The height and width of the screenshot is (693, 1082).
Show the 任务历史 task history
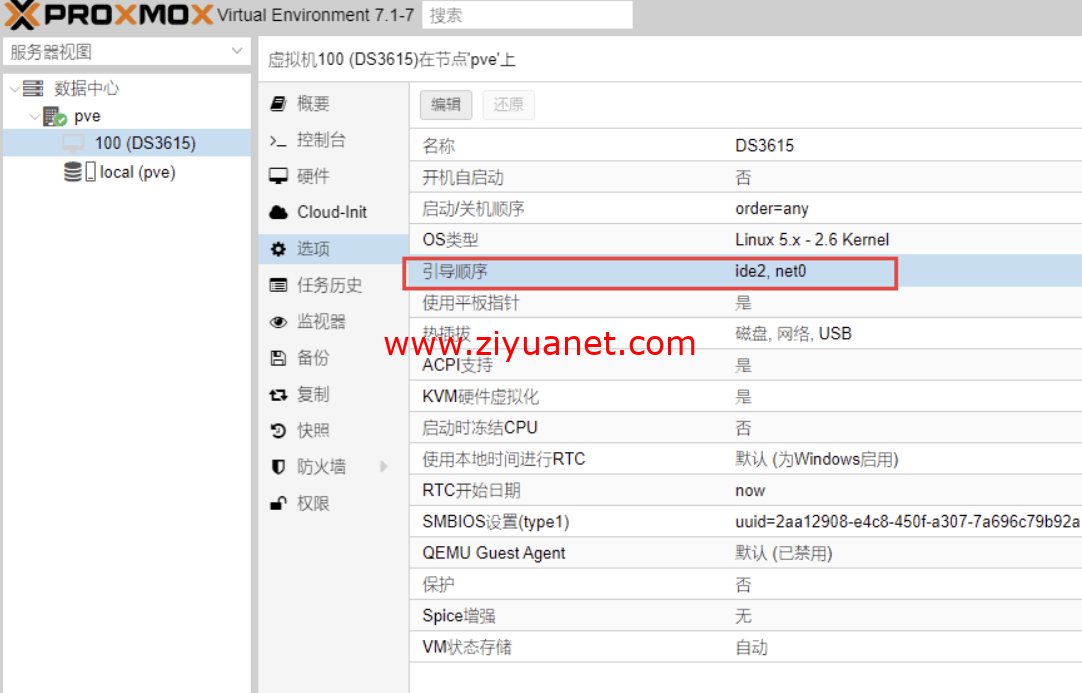pos(334,285)
